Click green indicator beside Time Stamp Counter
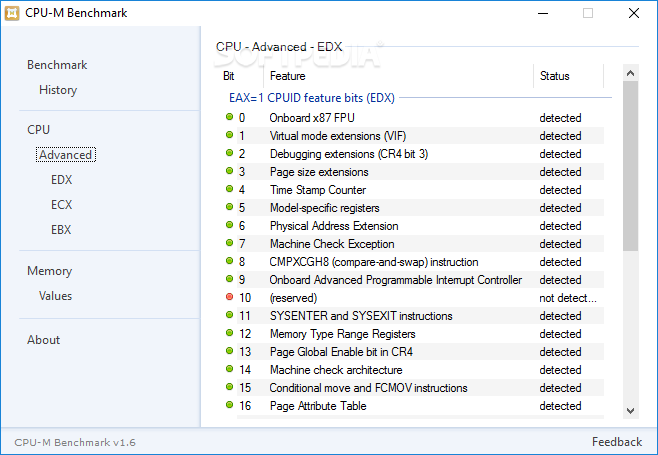Screen dimensions: 658x455 pos(230,189)
